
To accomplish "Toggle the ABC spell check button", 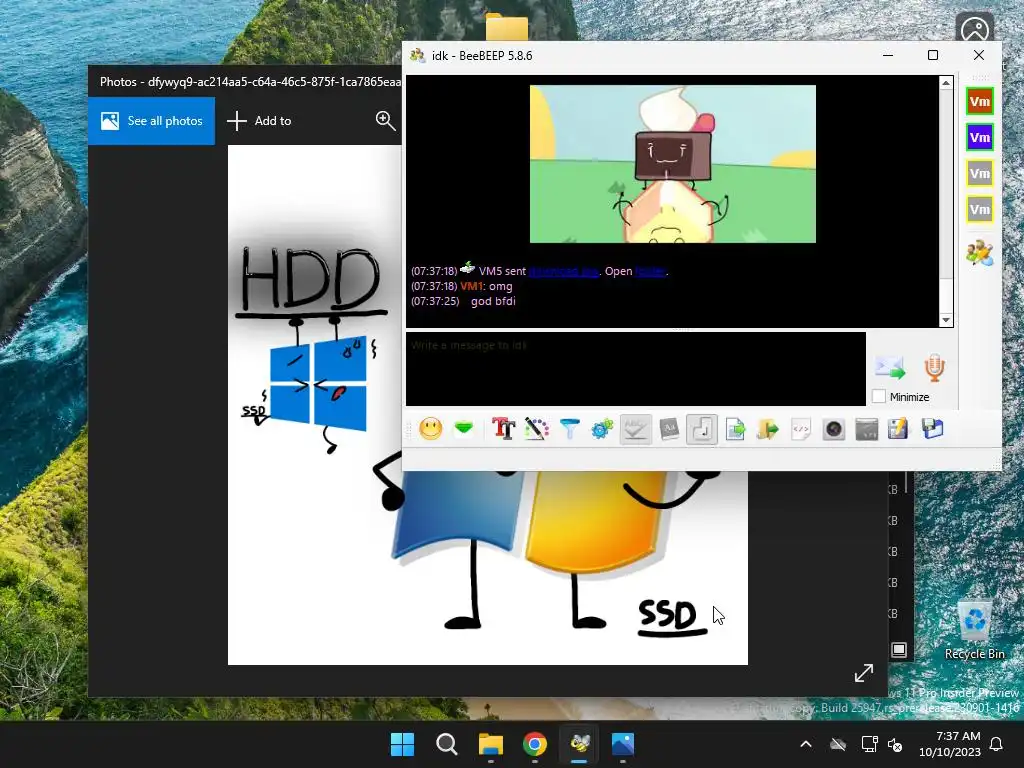I will click(x=635, y=429).
